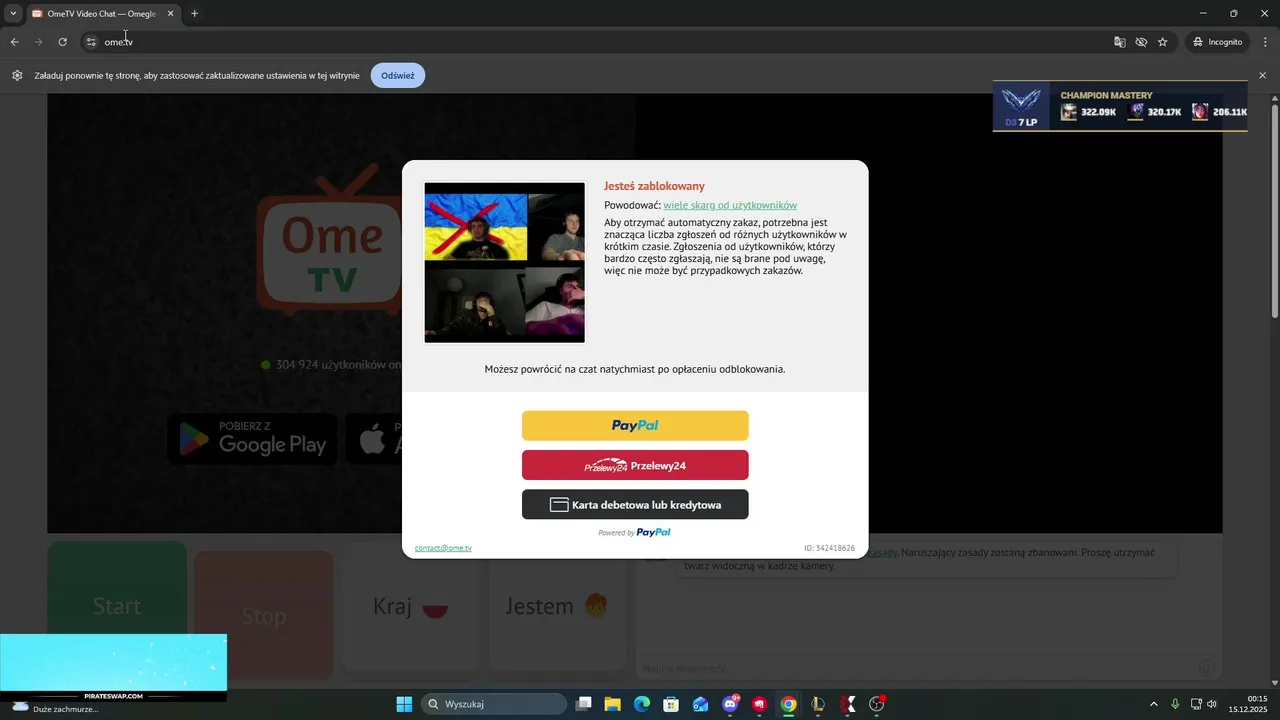Image resolution: width=1280 pixels, height=720 pixels.
Task: View site information icon in address bar
Action: click(90, 42)
